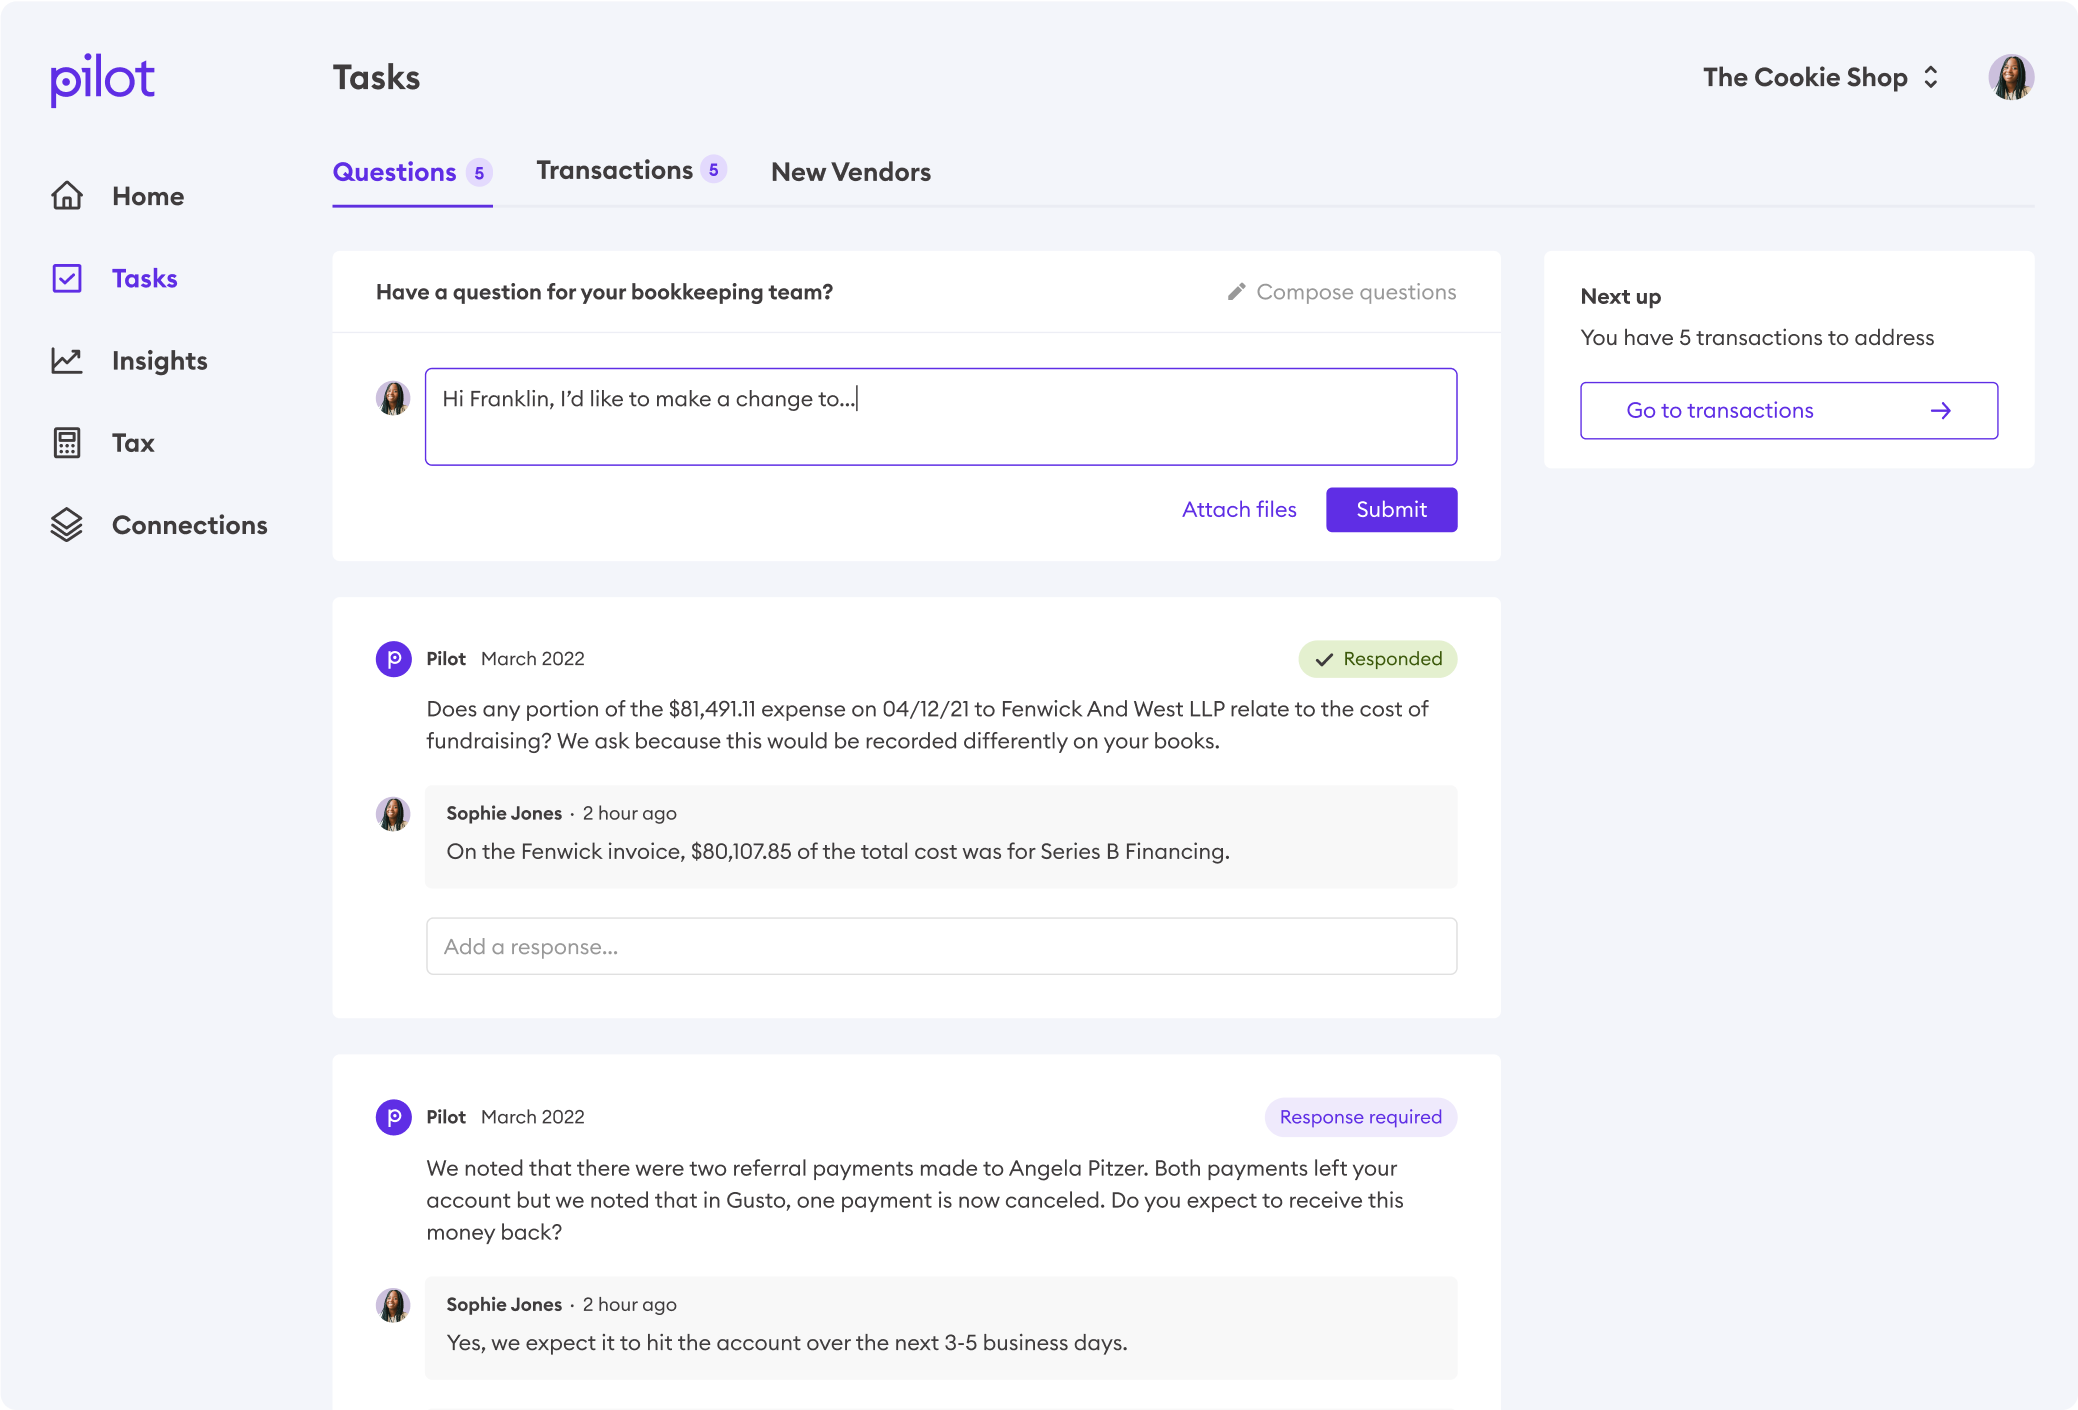Click the up-down chevron beside The Cookie Shop
Screen dimensions: 2078x1410
click(1931, 77)
